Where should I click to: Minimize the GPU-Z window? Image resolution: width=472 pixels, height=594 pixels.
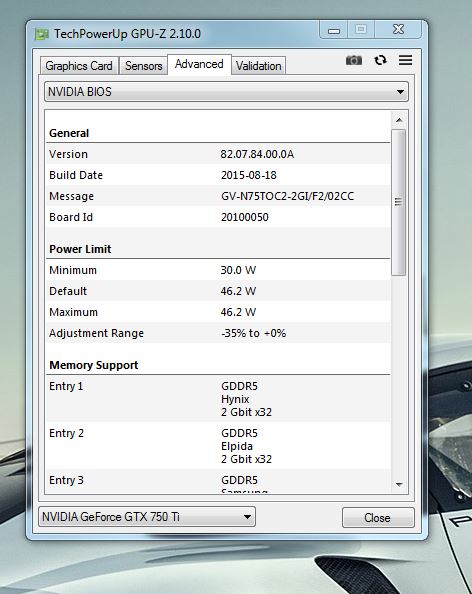(334, 30)
